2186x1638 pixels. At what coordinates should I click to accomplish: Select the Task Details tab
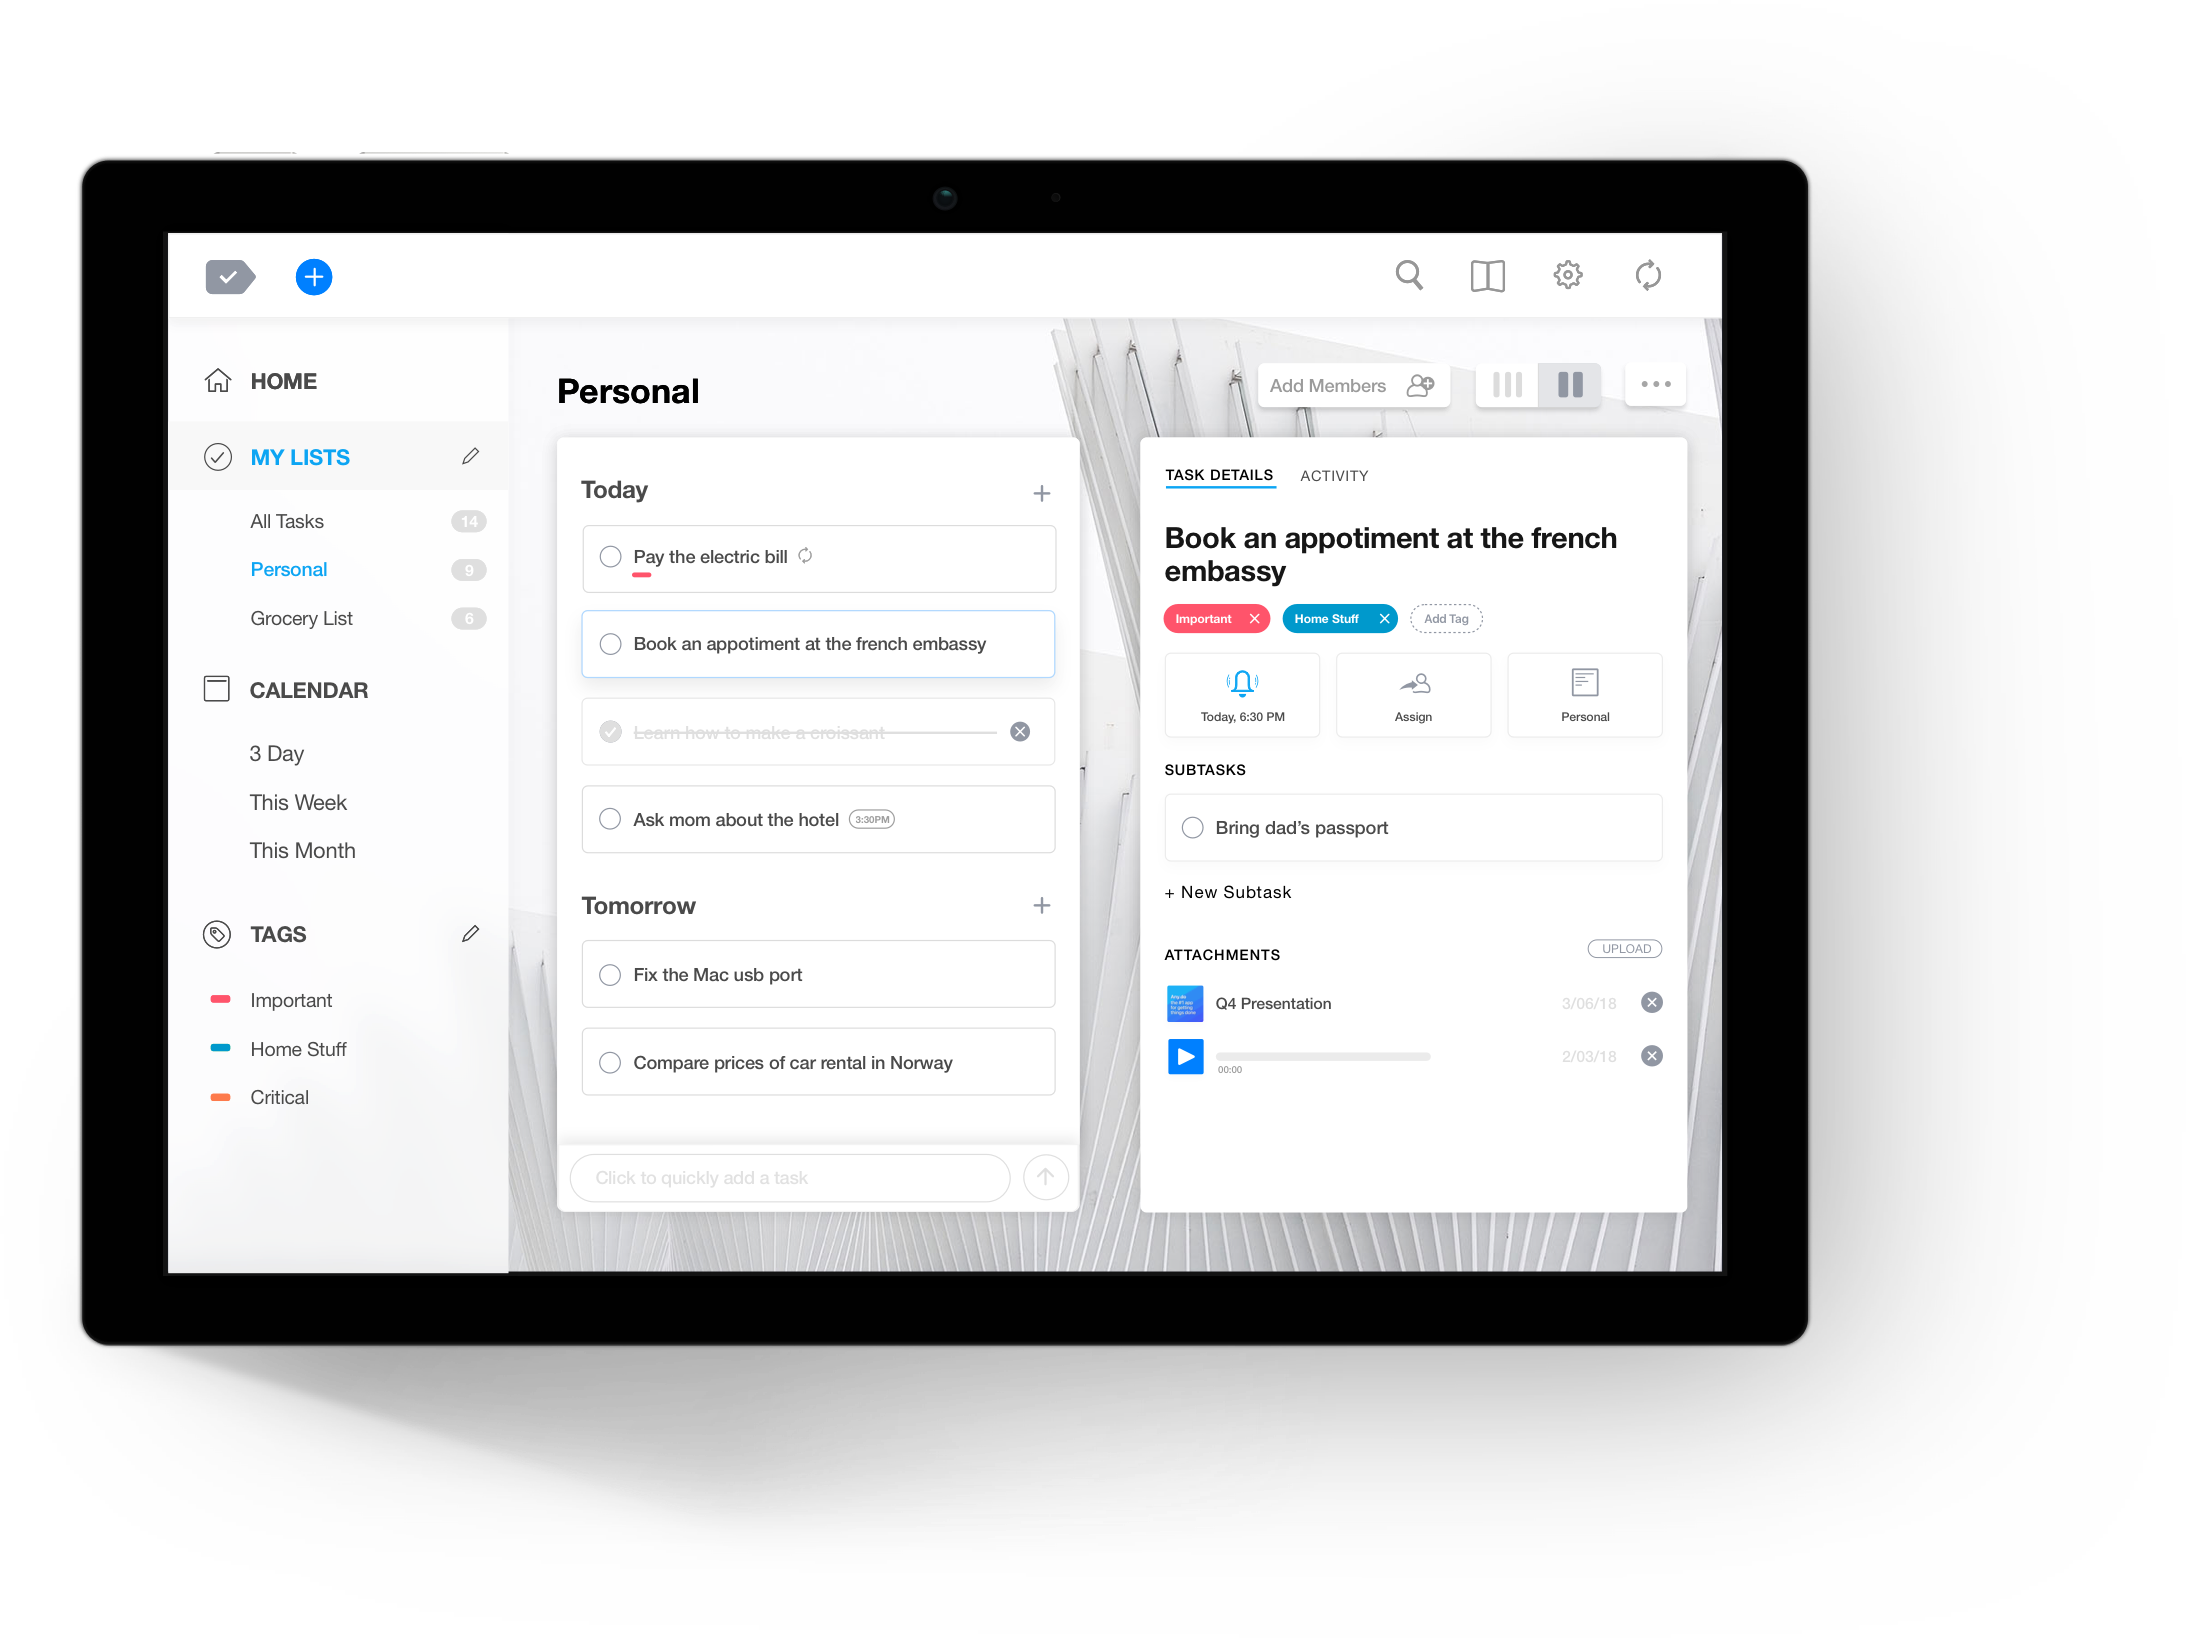(x=1219, y=475)
